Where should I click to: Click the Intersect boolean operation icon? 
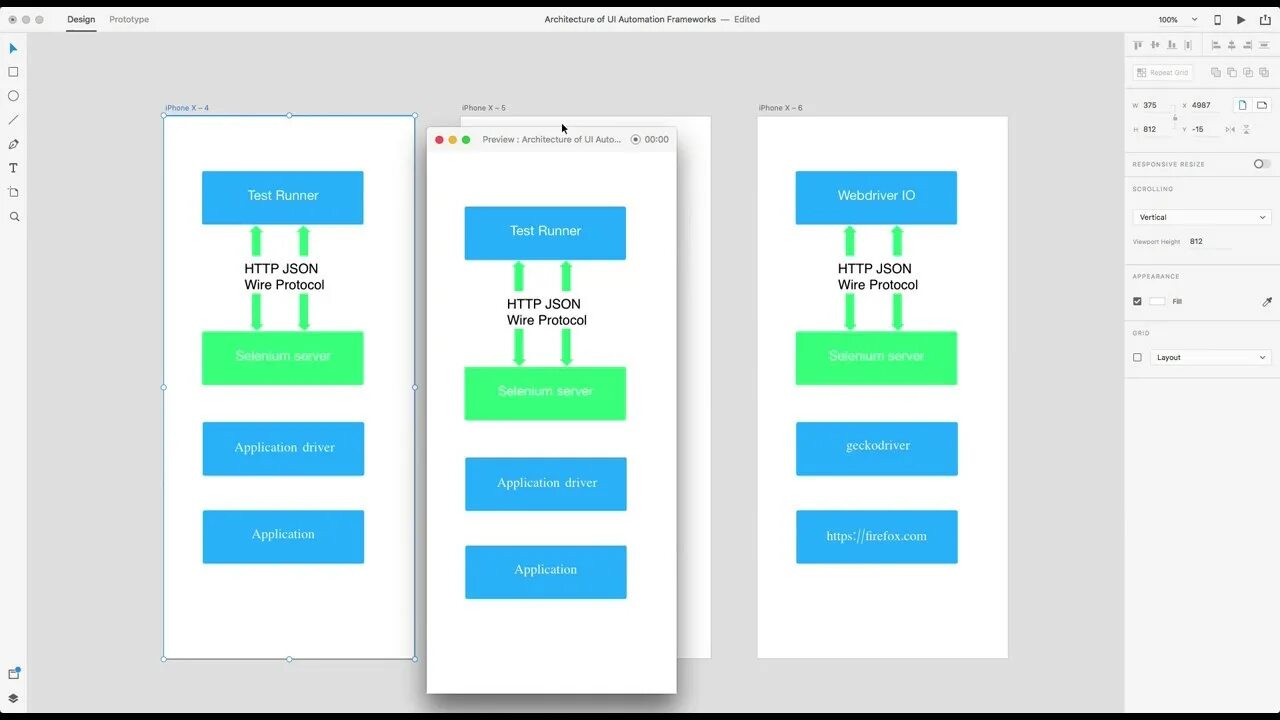pyautogui.click(x=1248, y=72)
